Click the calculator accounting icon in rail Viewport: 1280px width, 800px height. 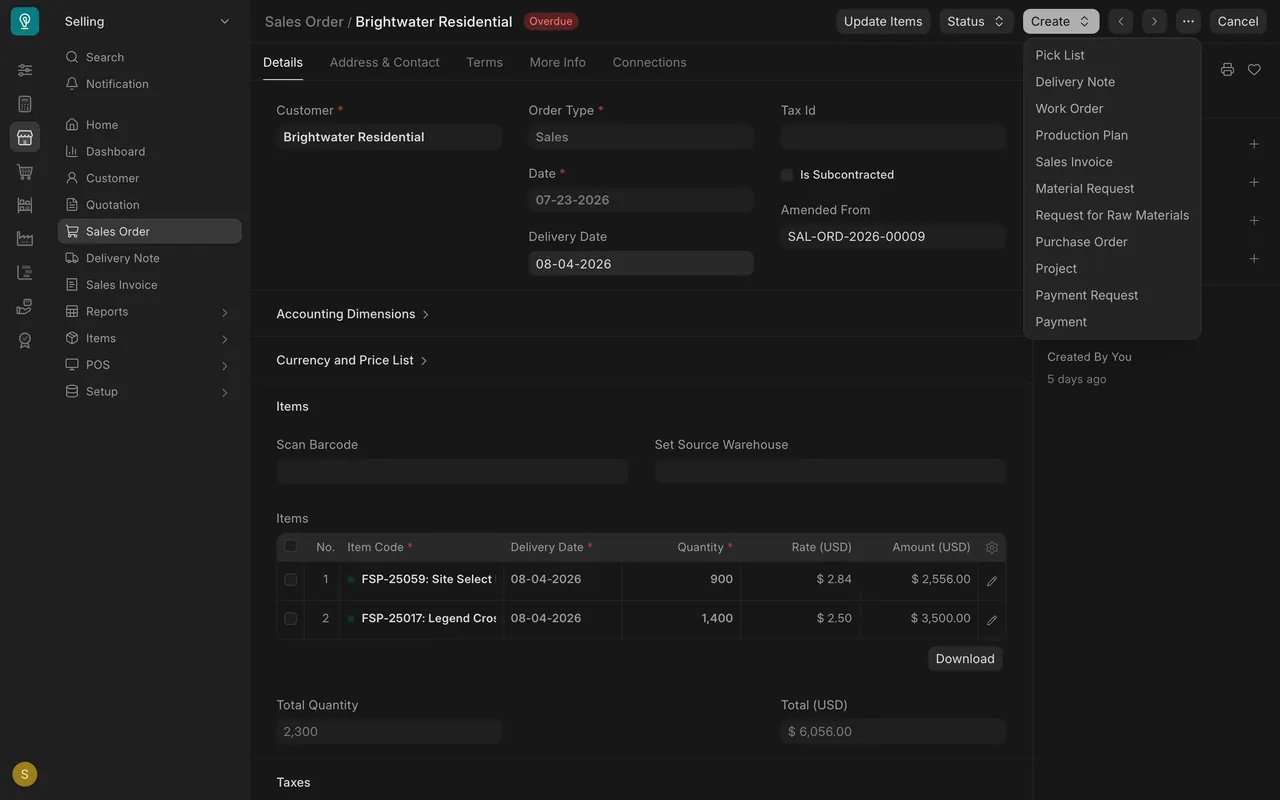[x=25, y=104]
